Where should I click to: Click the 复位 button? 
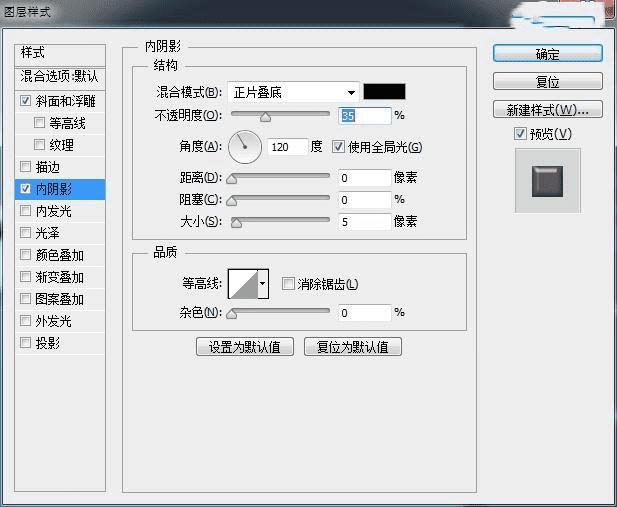(x=547, y=81)
